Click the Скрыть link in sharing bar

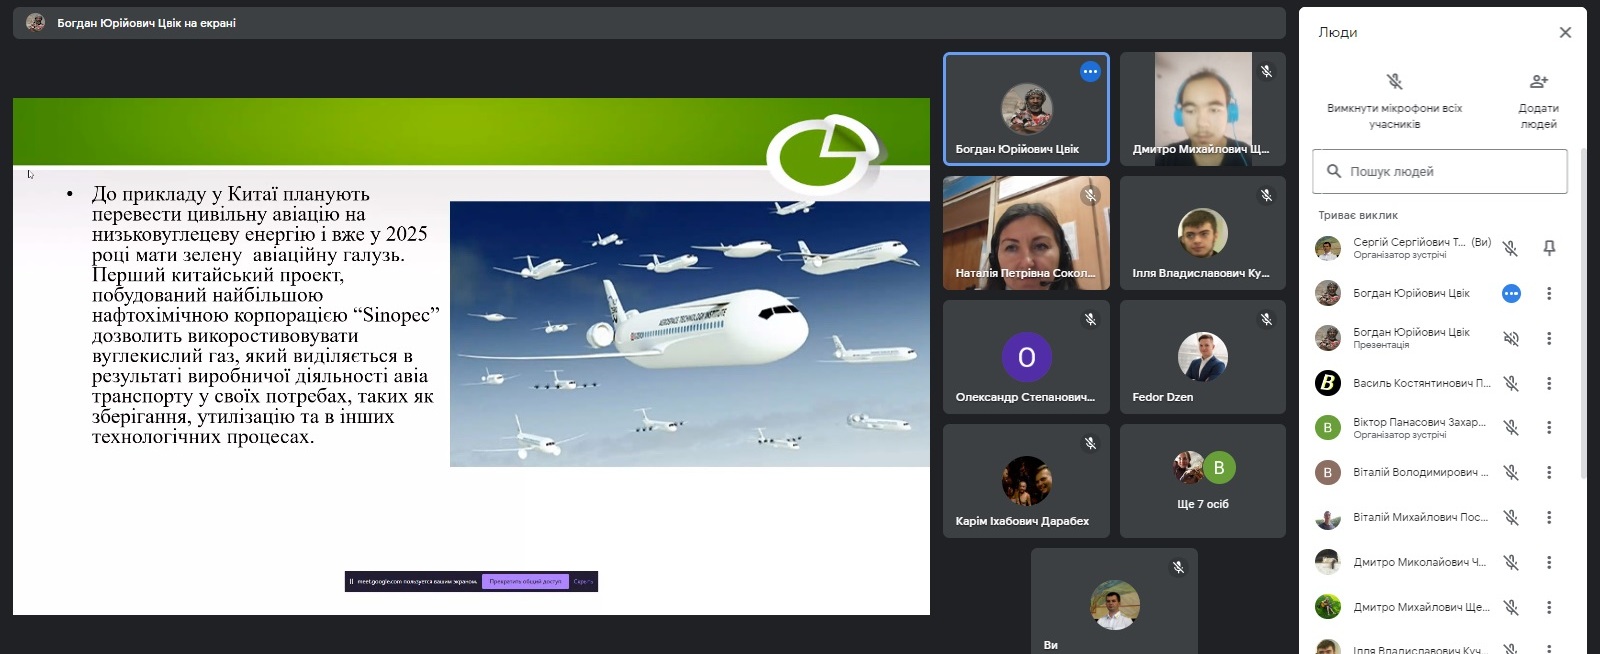(583, 581)
